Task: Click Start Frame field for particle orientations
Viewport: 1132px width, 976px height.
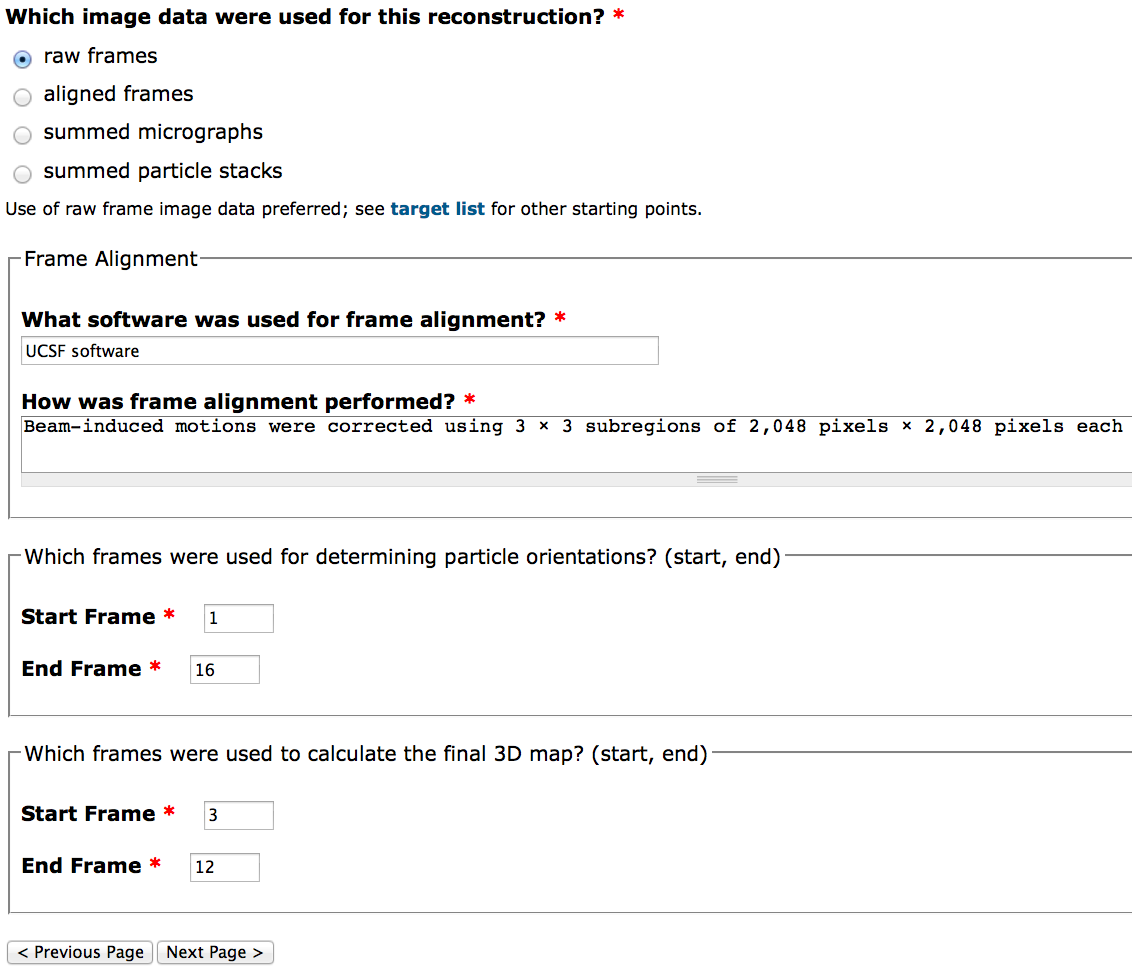Action: 238,618
